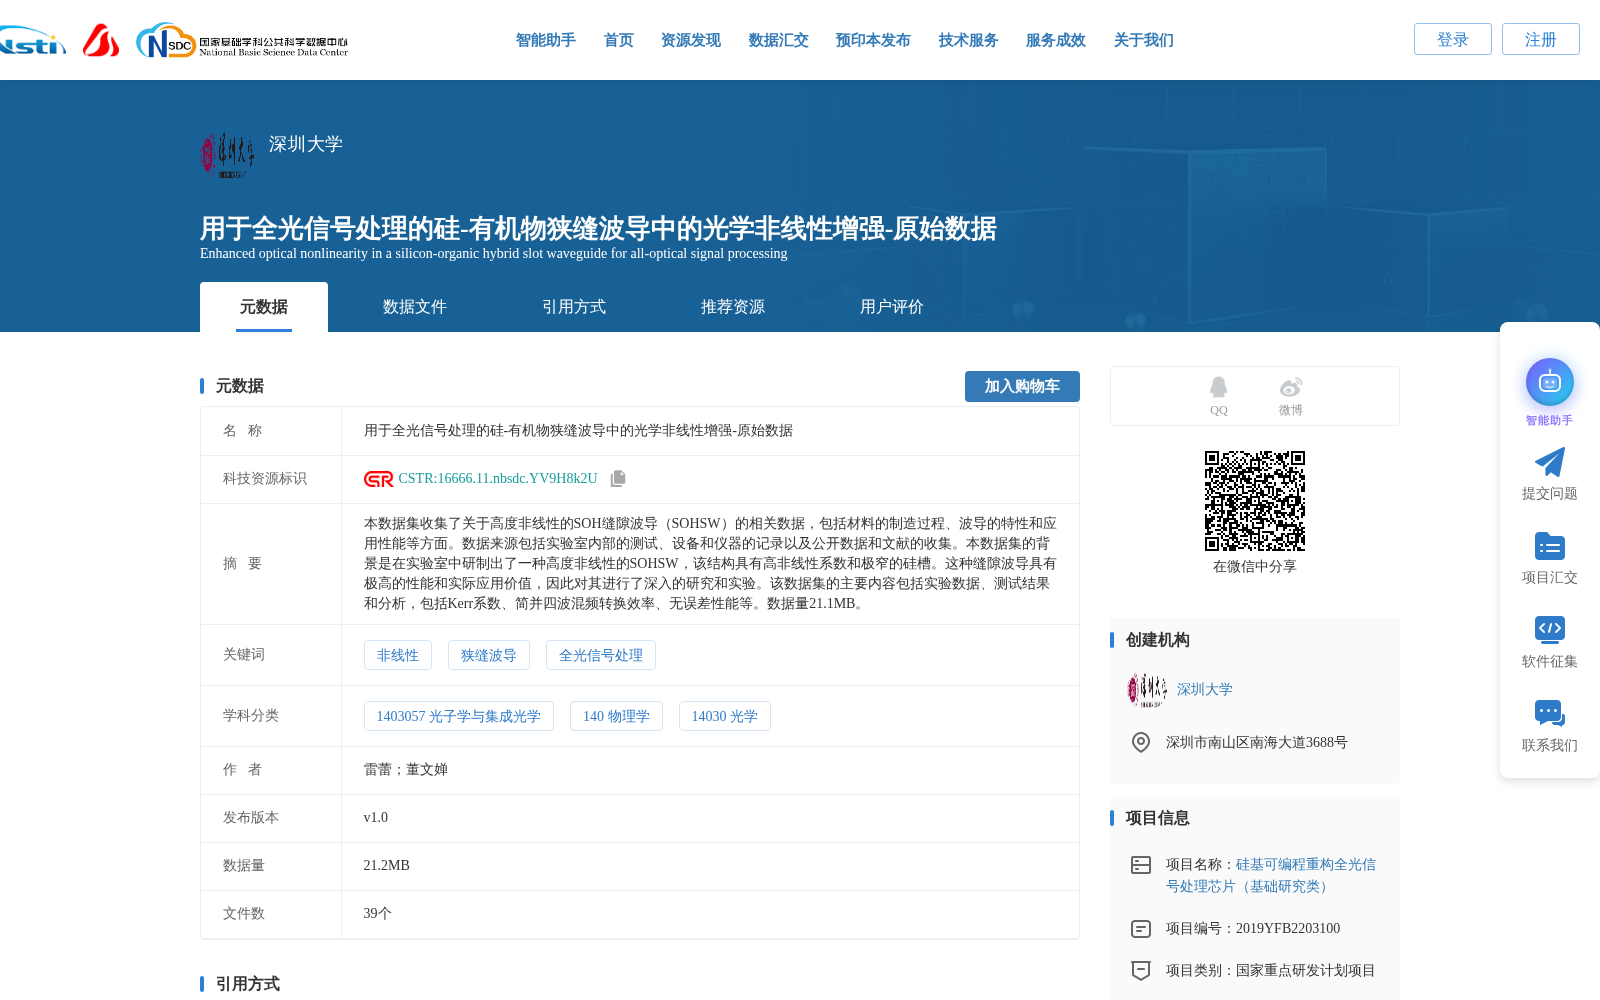Click the 提交问题 paper plane icon
This screenshot has height=1000, width=1600.
[1550, 462]
